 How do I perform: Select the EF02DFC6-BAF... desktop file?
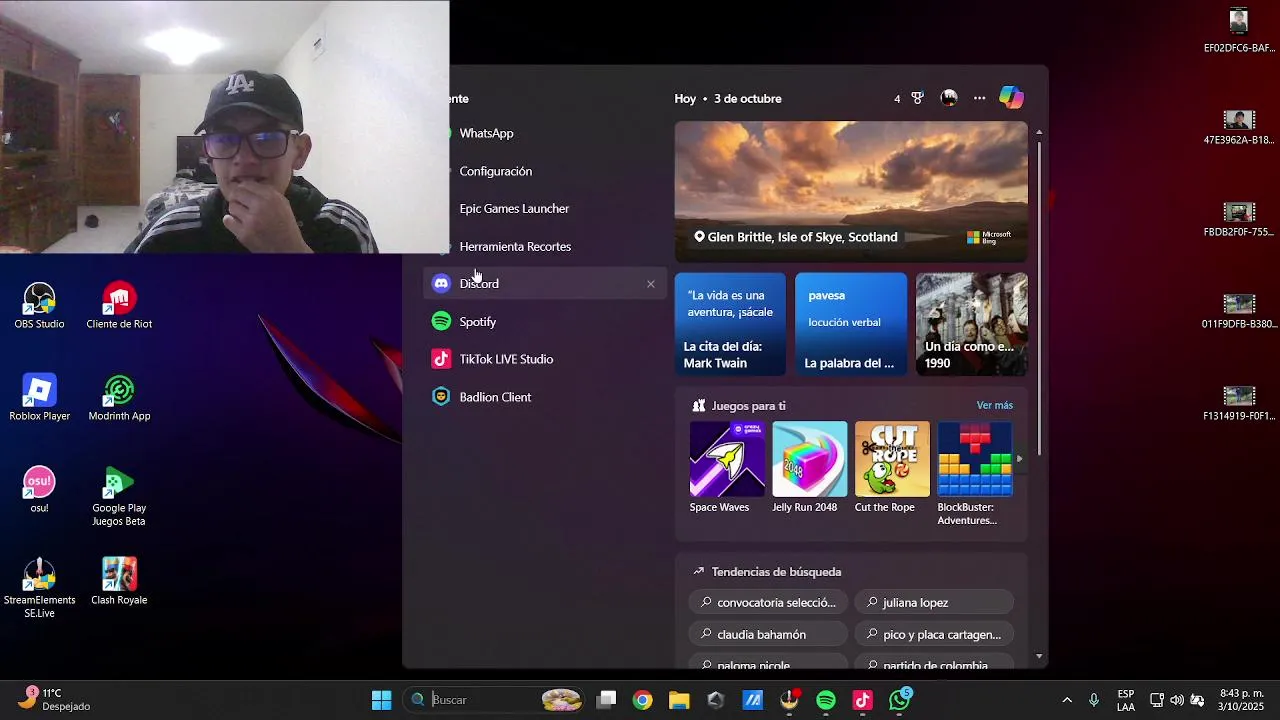[x=1239, y=30]
